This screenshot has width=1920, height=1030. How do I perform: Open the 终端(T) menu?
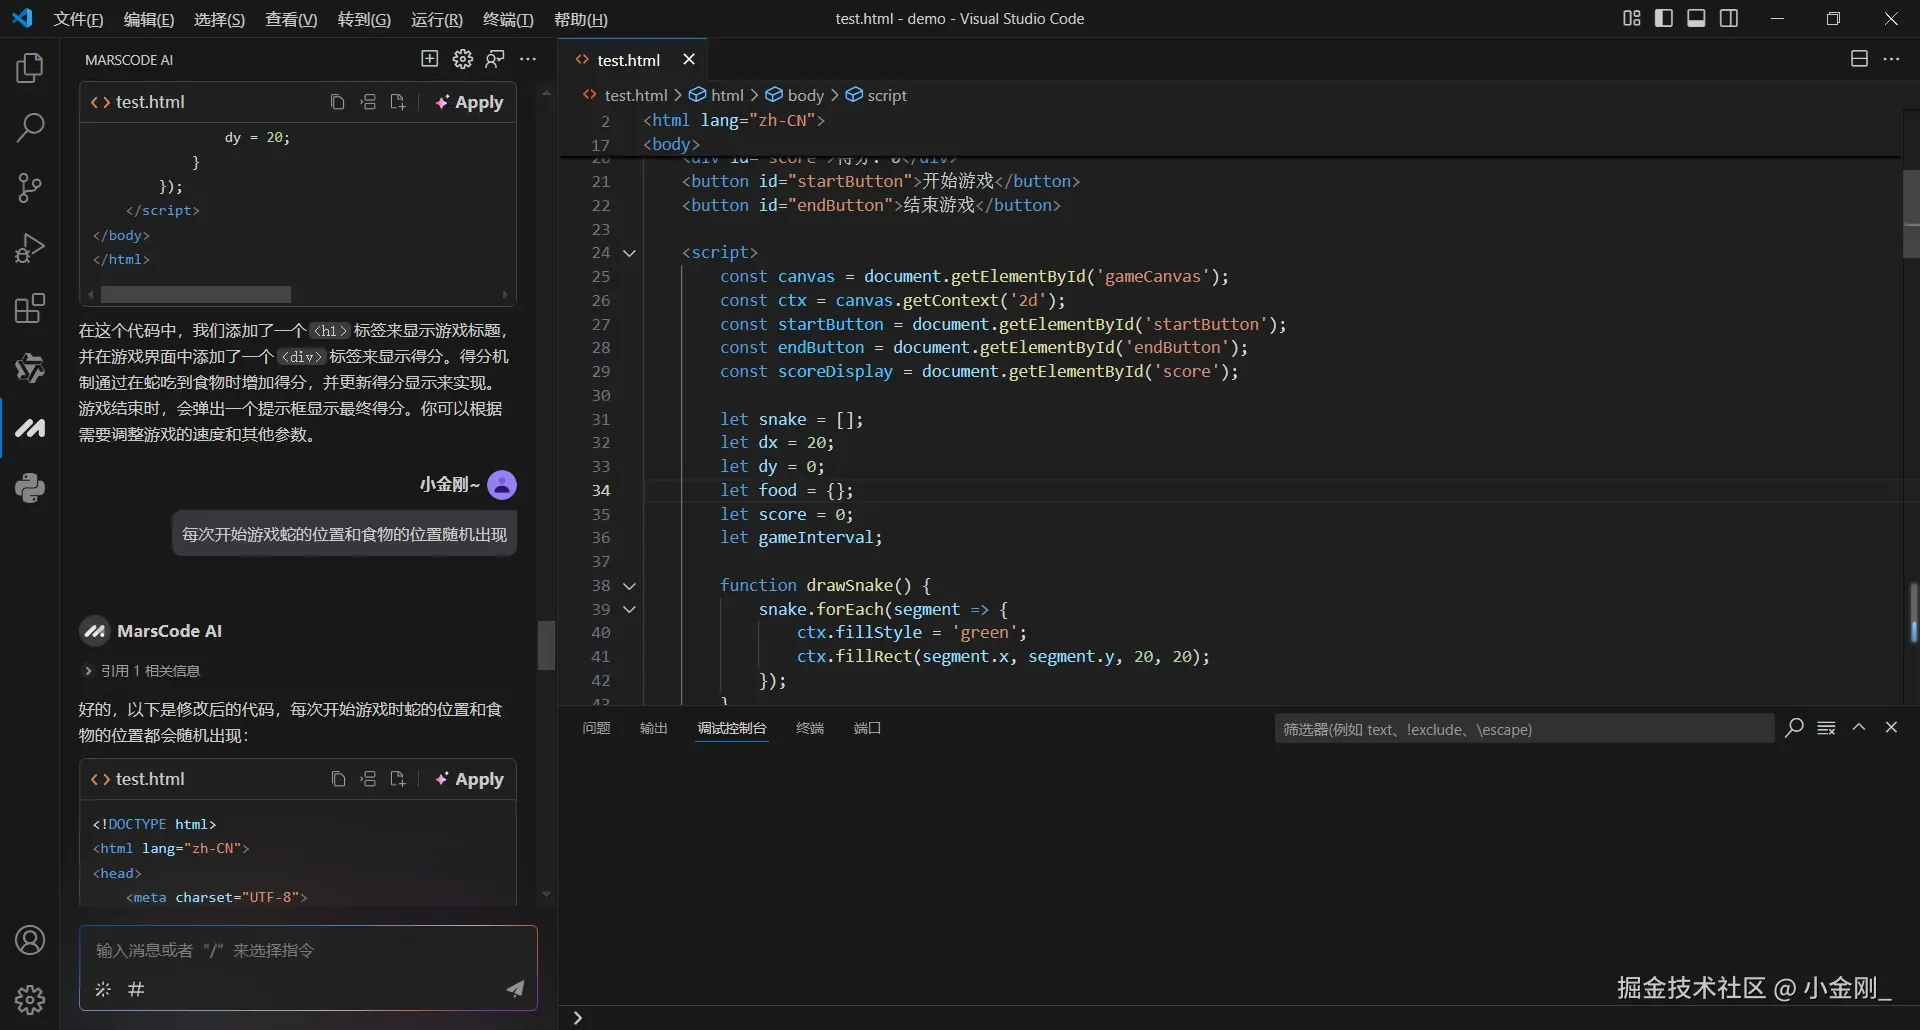pos(507,20)
